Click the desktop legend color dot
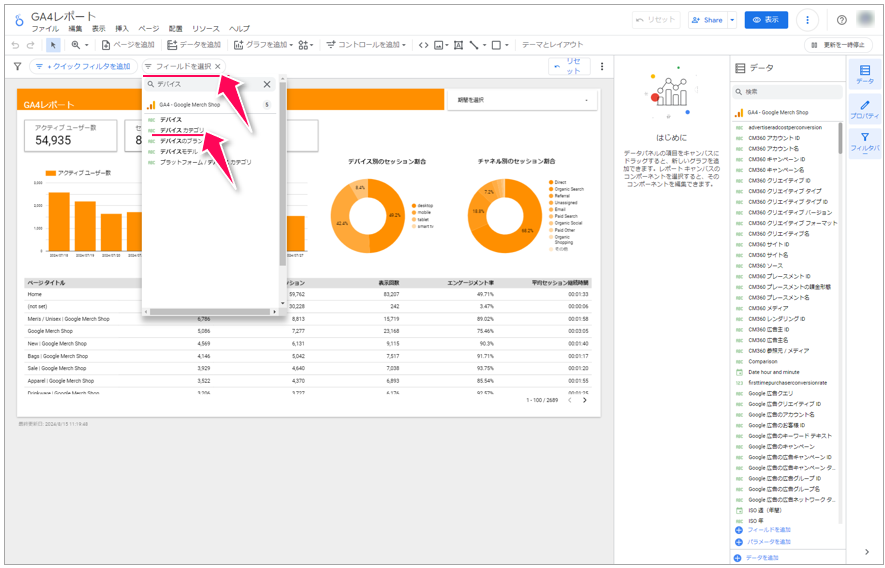 pyautogui.click(x=414, y=206)
